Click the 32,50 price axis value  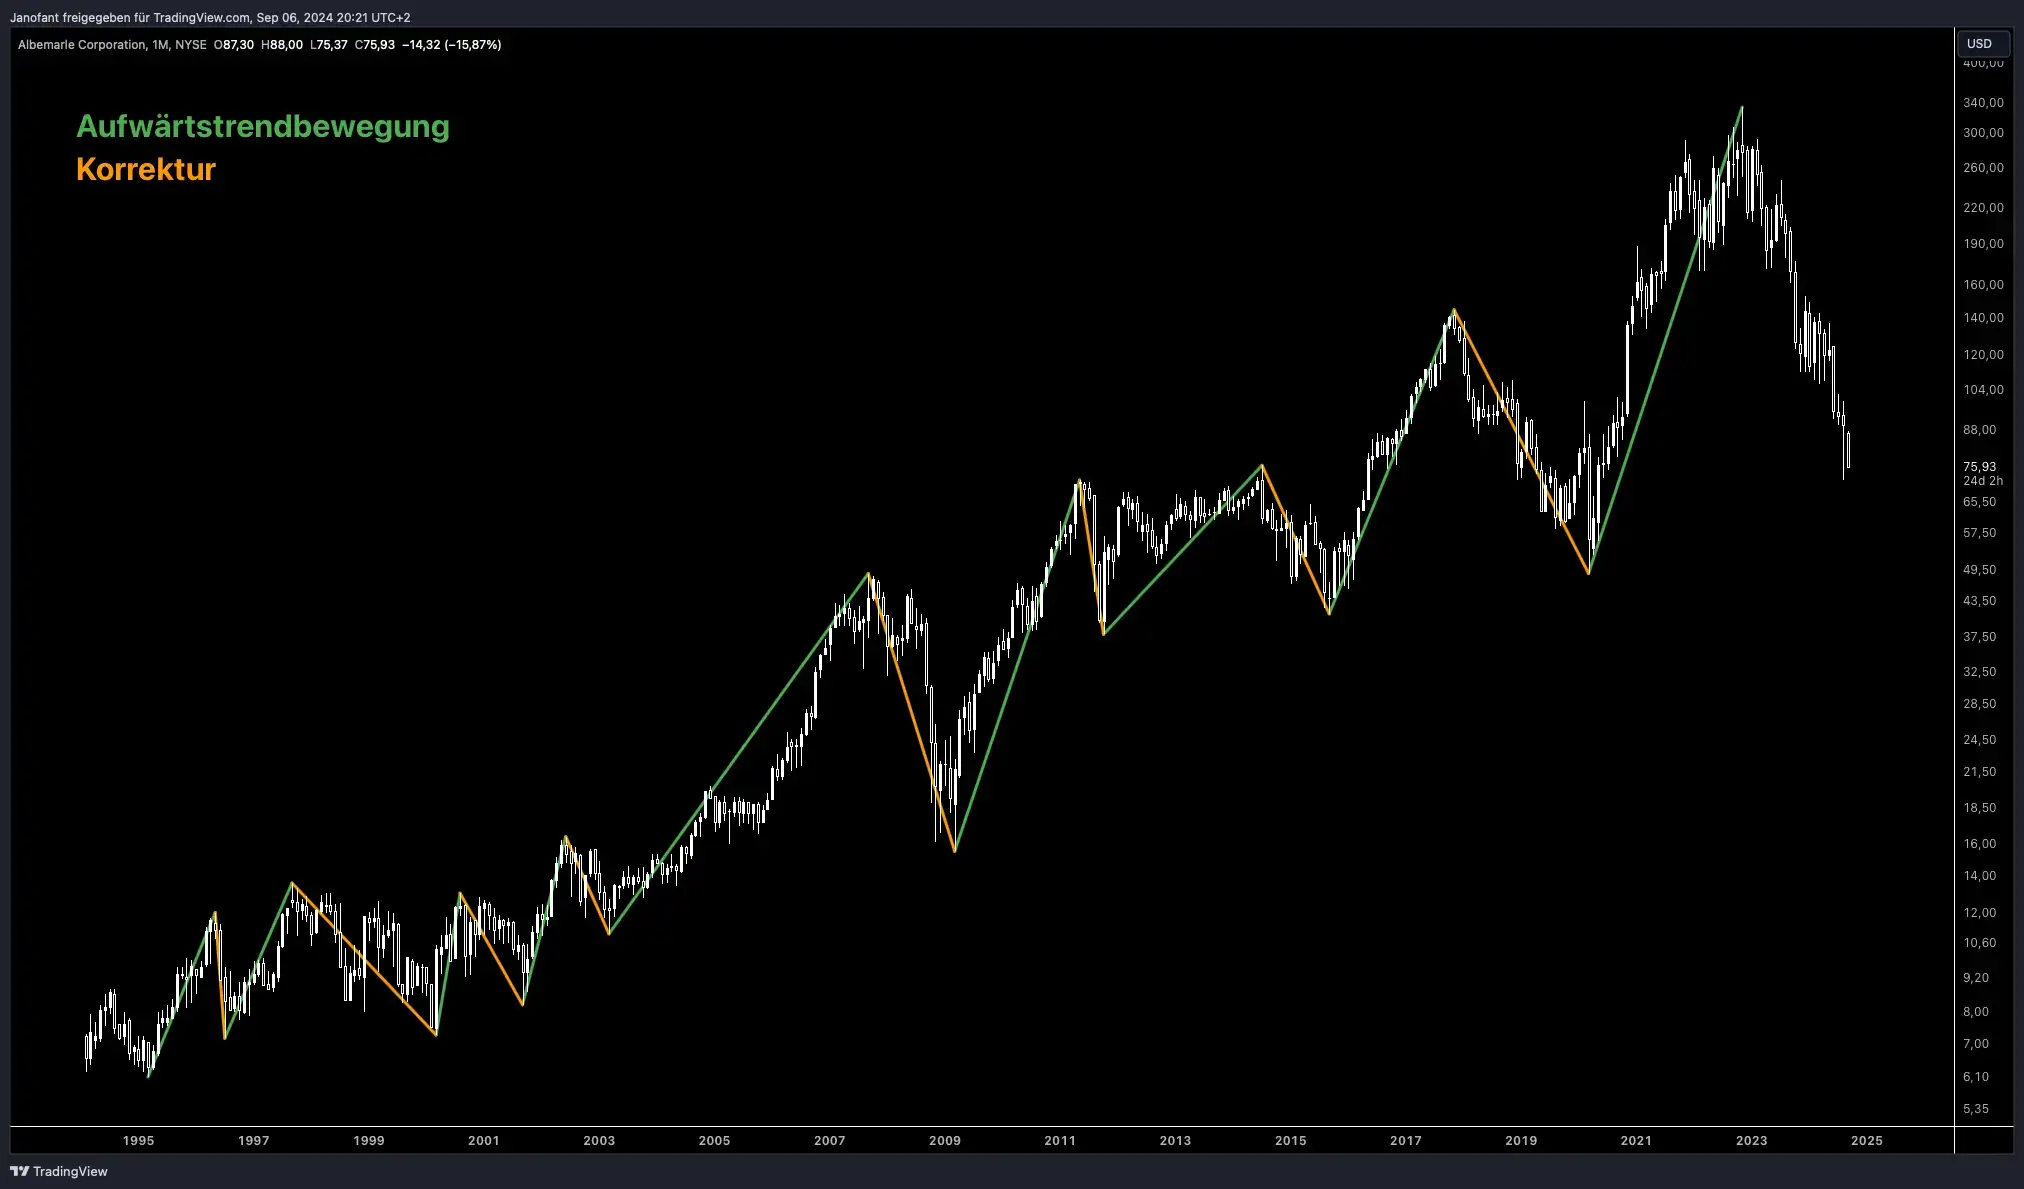click(x=1979, y=672)
